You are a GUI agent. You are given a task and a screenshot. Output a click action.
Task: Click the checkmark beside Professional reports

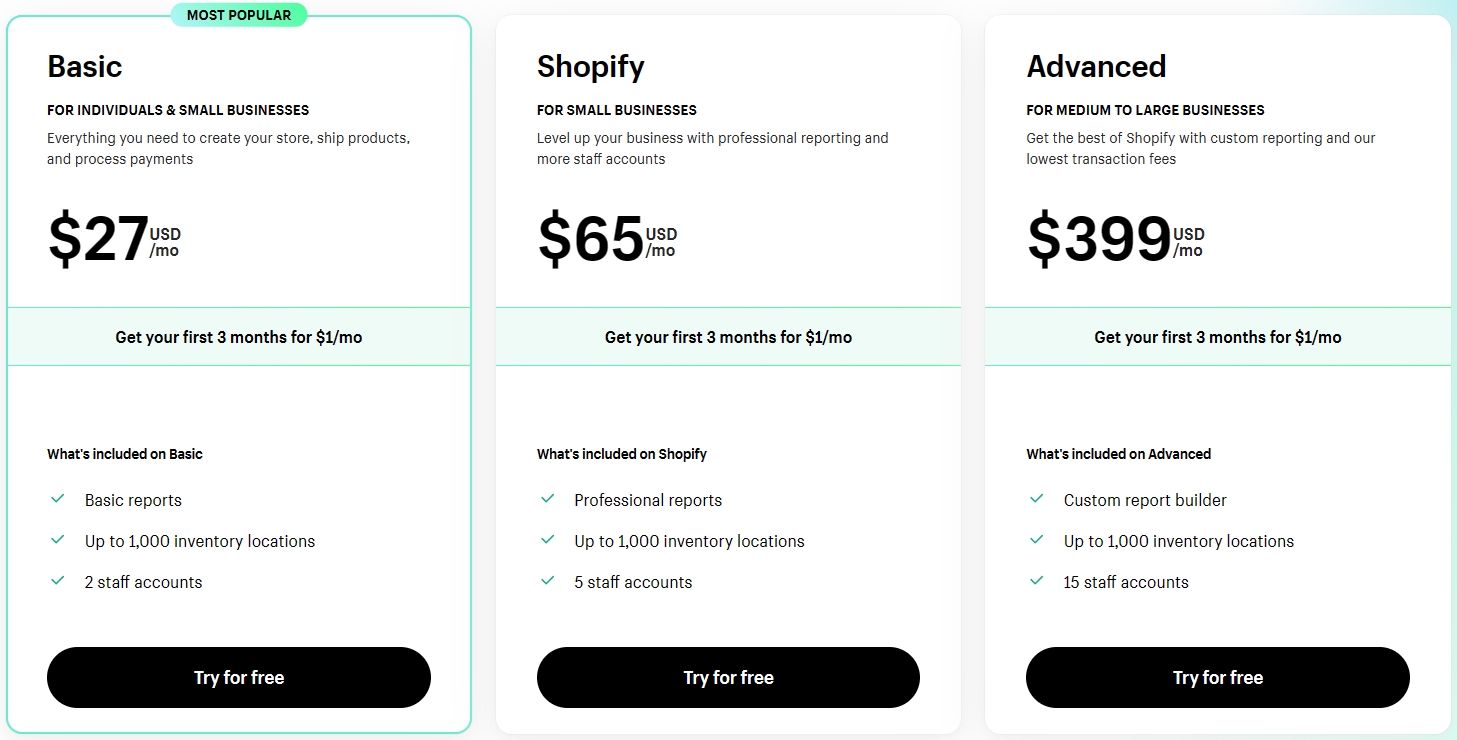coord(546,500)
